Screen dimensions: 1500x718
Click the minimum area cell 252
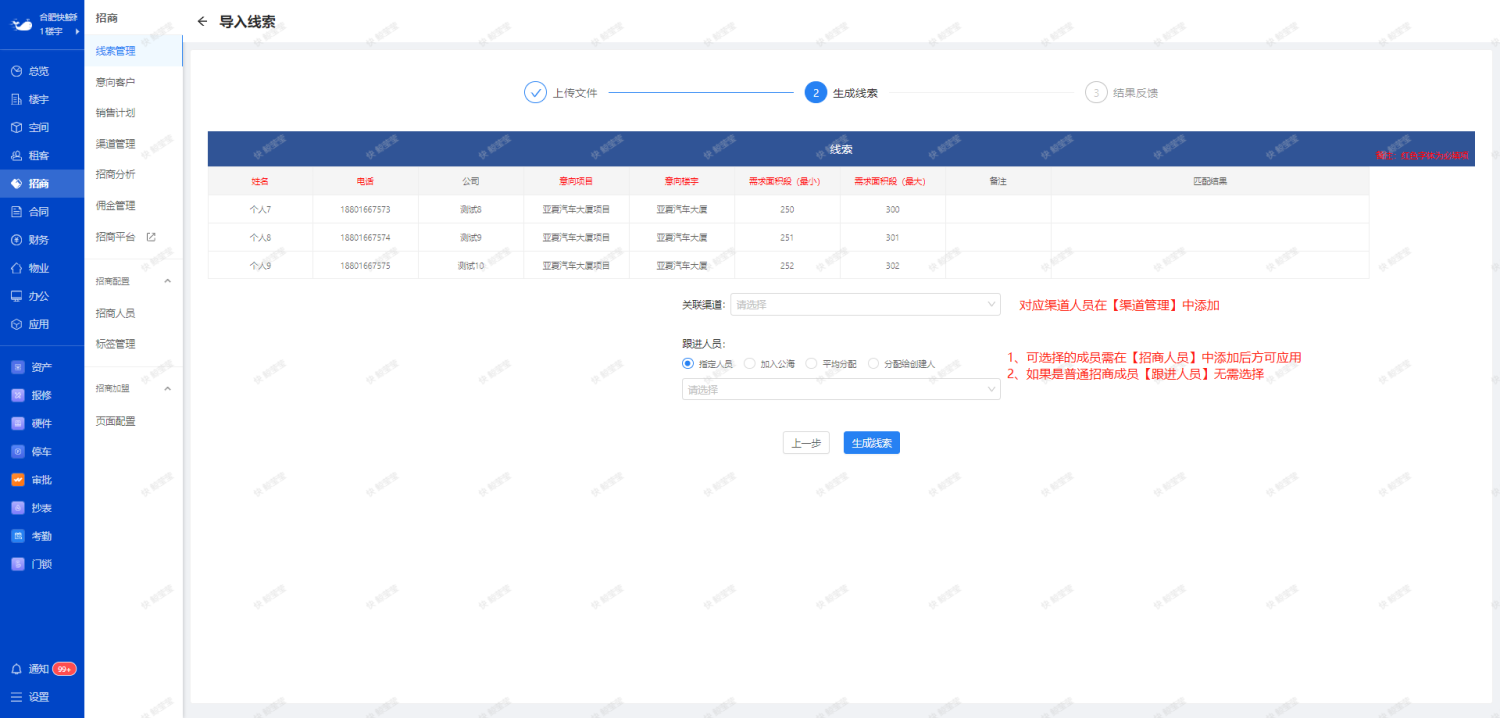787,265
